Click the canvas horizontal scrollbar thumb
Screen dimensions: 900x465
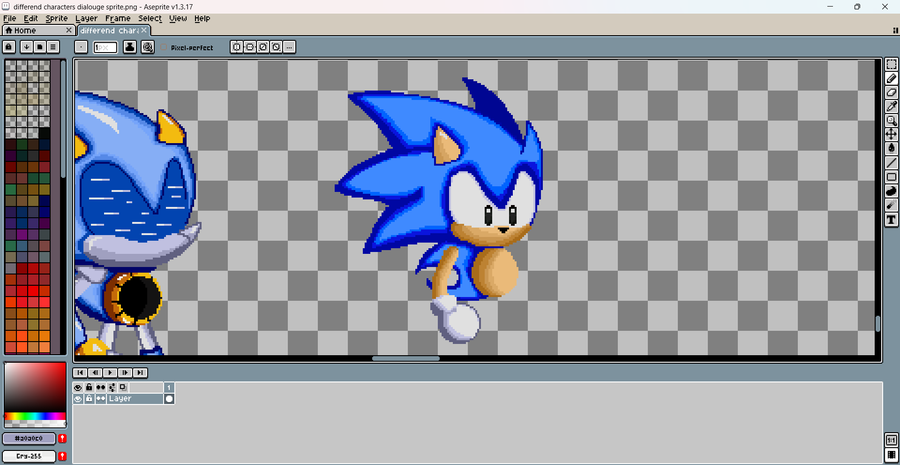point(406,358)
